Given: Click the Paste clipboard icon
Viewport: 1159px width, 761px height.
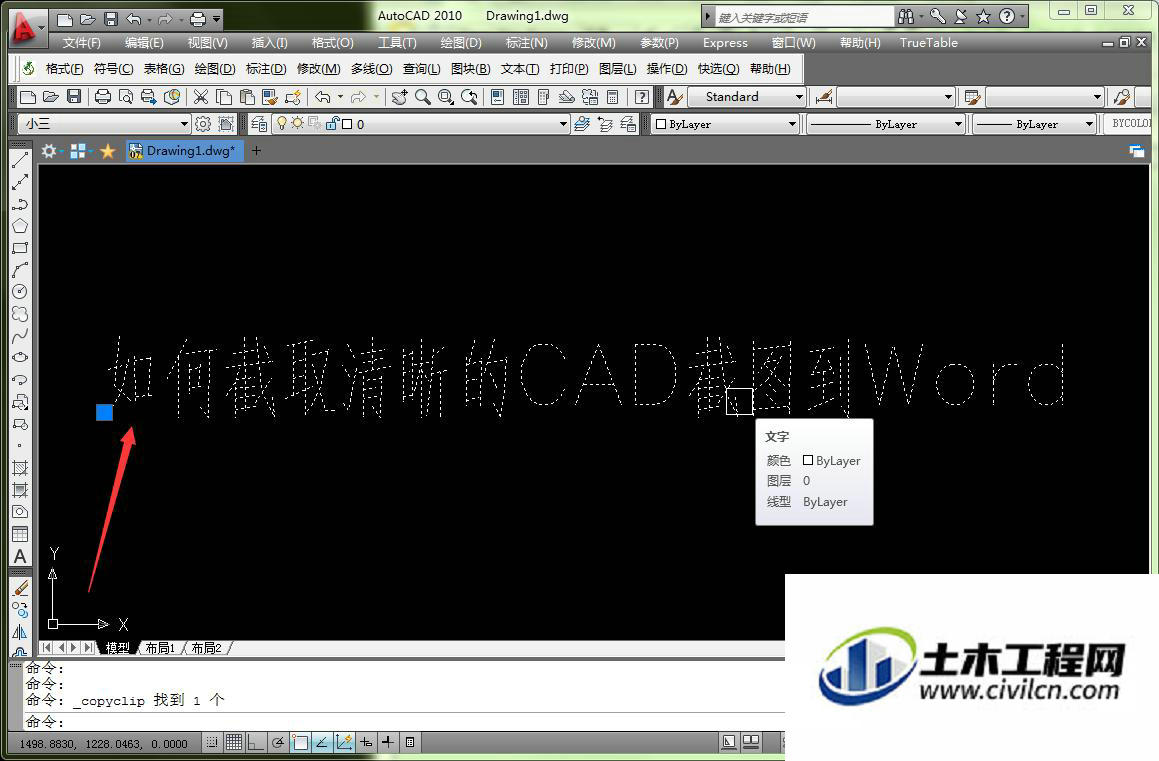Looking at the screenshot, I should pyautogui.click(x=247, y=97).
